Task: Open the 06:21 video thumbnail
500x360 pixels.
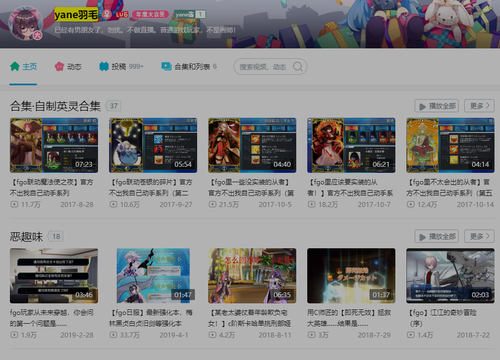Action: point(351,145)
